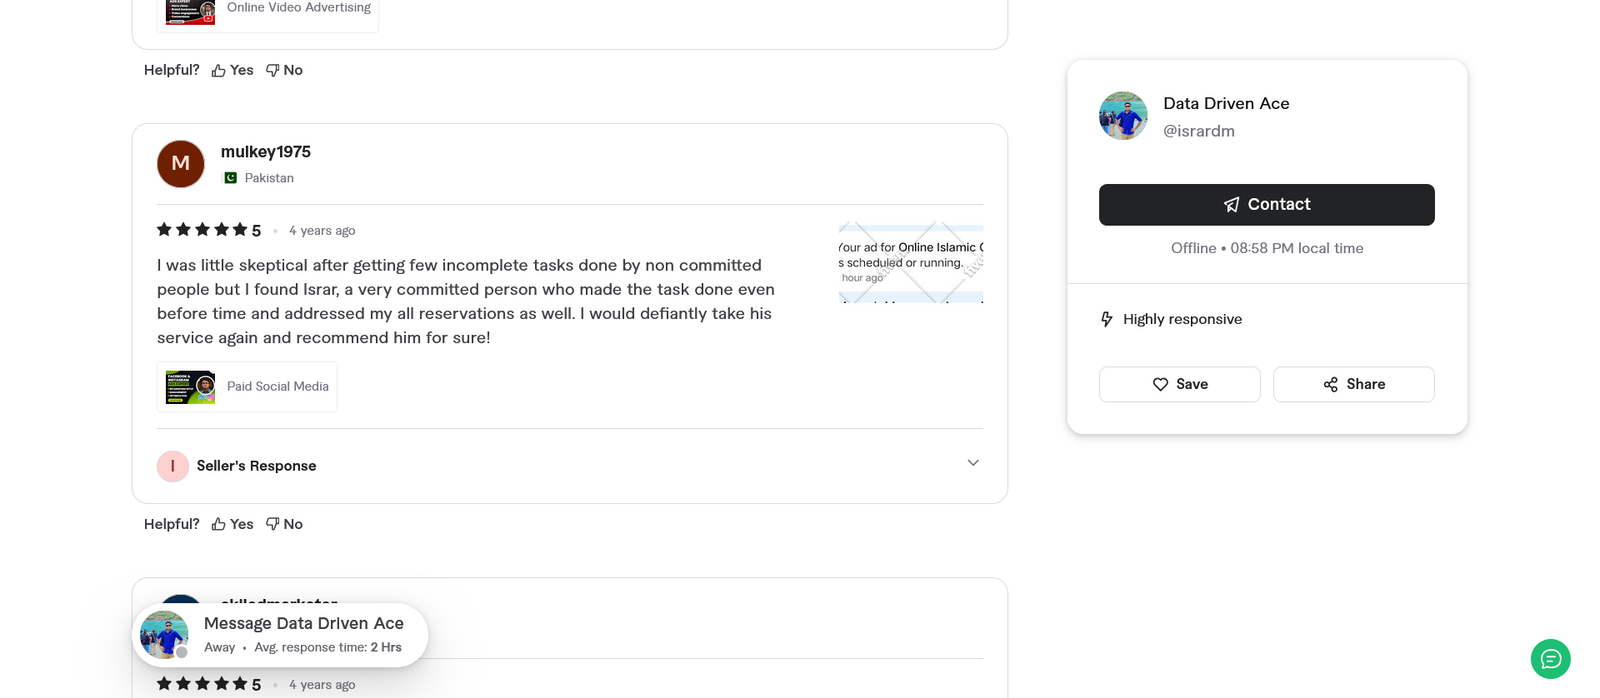Expand the Seller's Response section
Screen dimensions: 1600x698
pos(972,463)
